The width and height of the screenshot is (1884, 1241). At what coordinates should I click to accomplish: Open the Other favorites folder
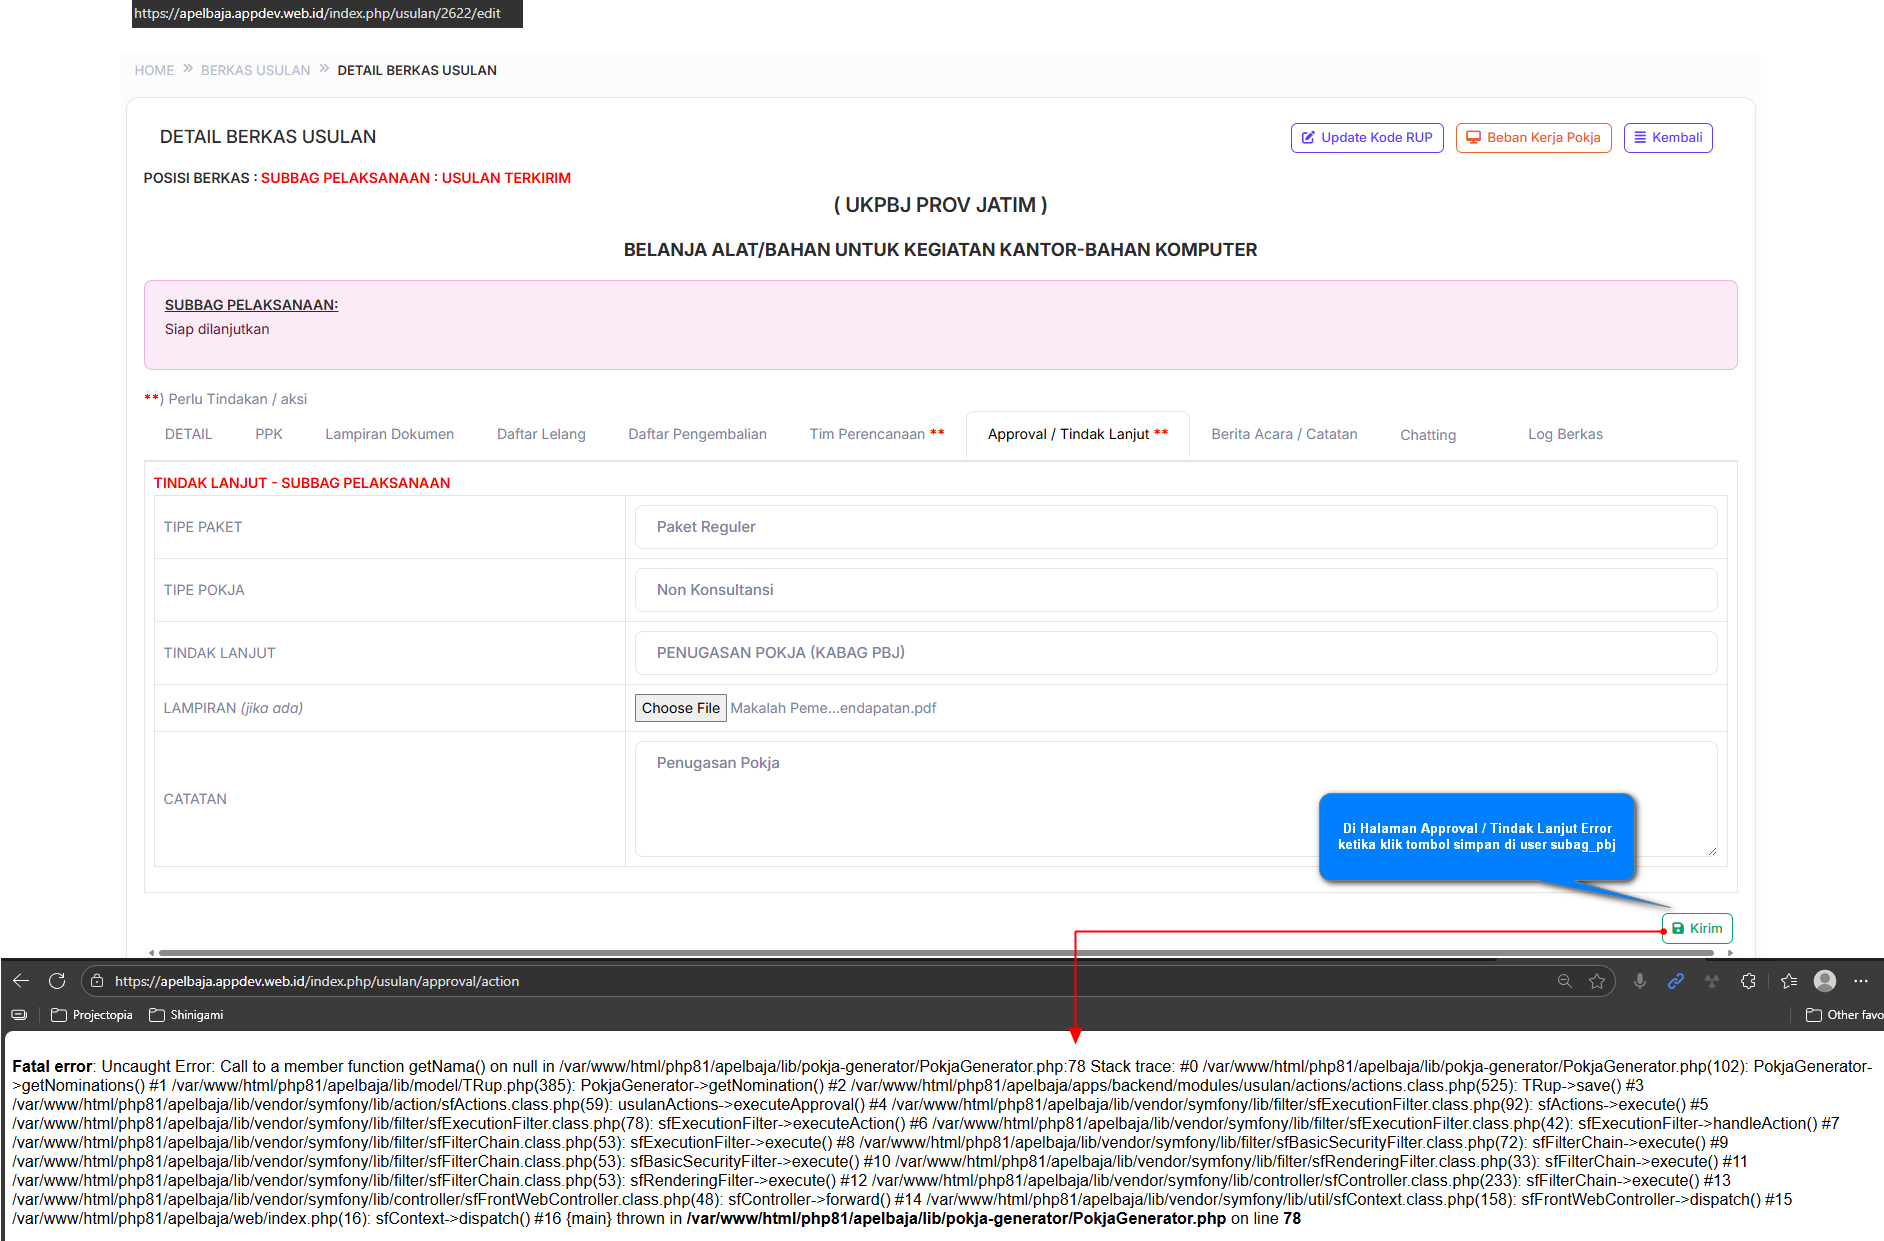pos(1844,1015)
